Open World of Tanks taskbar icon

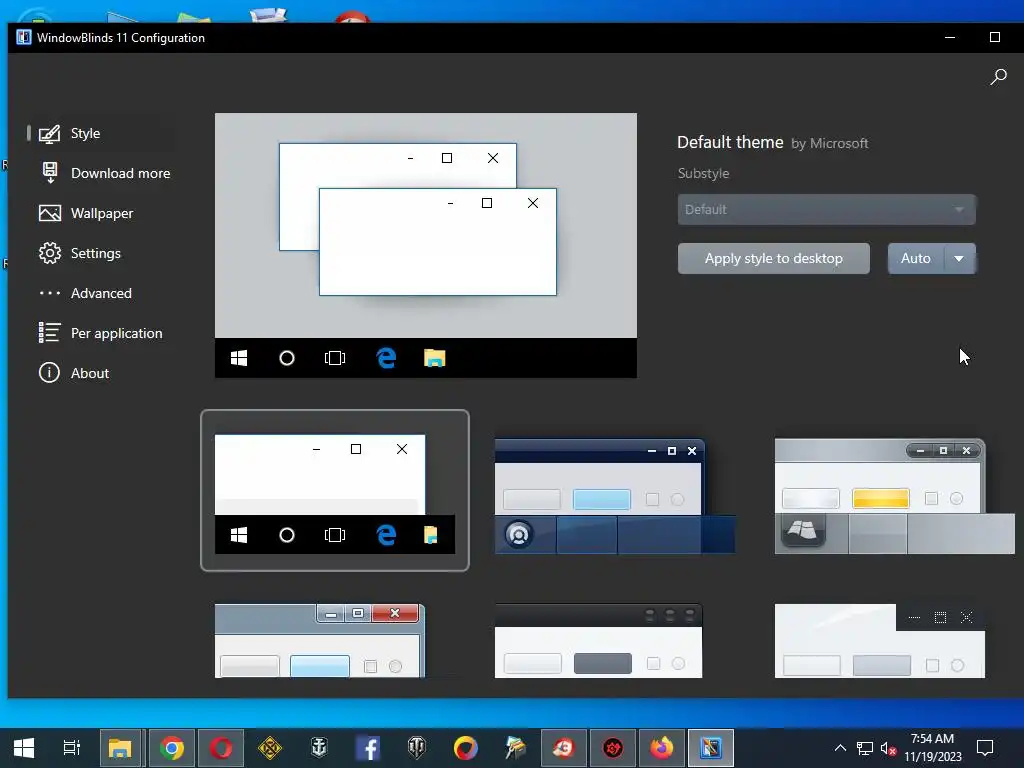coord(417,748)
